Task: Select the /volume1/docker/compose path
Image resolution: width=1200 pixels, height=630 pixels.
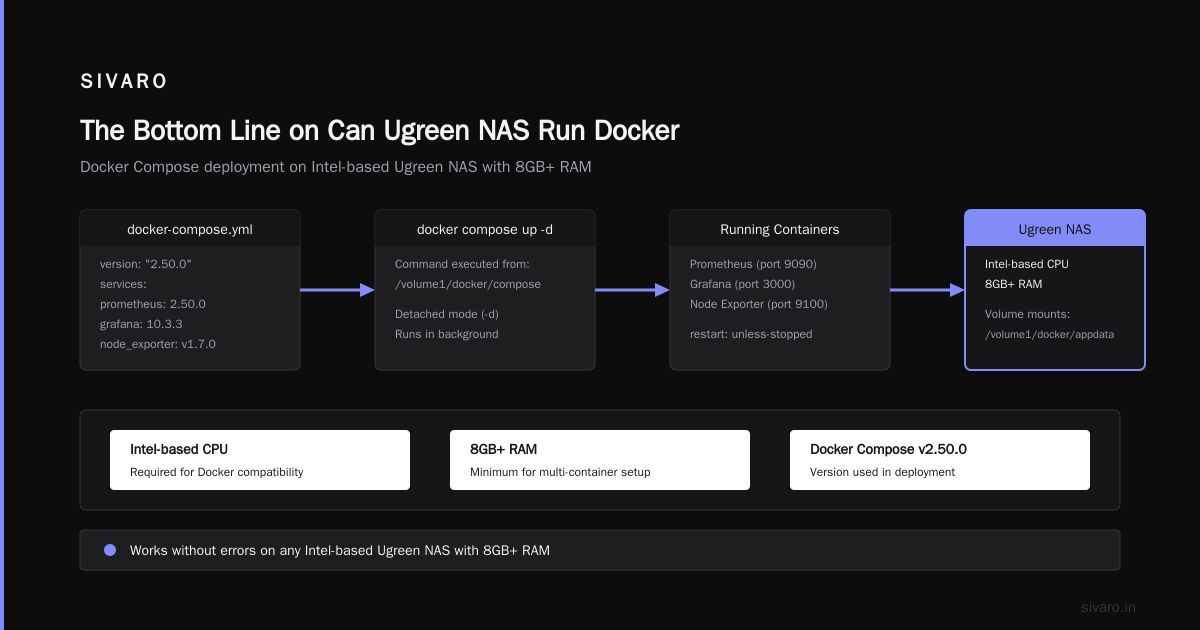Action: click(468, 284)
